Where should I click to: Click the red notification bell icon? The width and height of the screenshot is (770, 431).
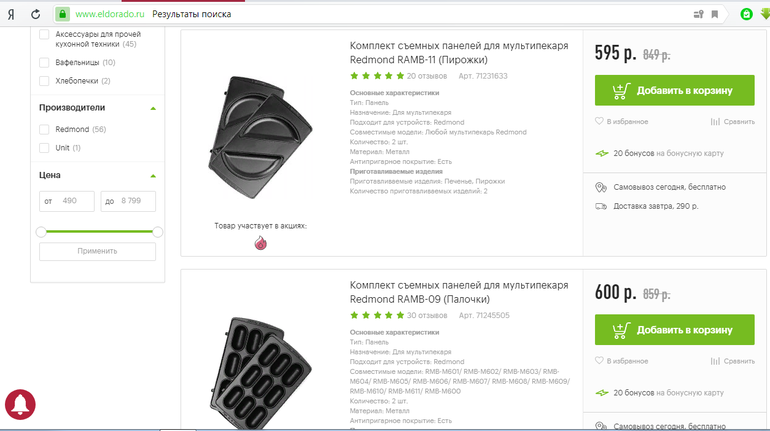coord(21,404)
